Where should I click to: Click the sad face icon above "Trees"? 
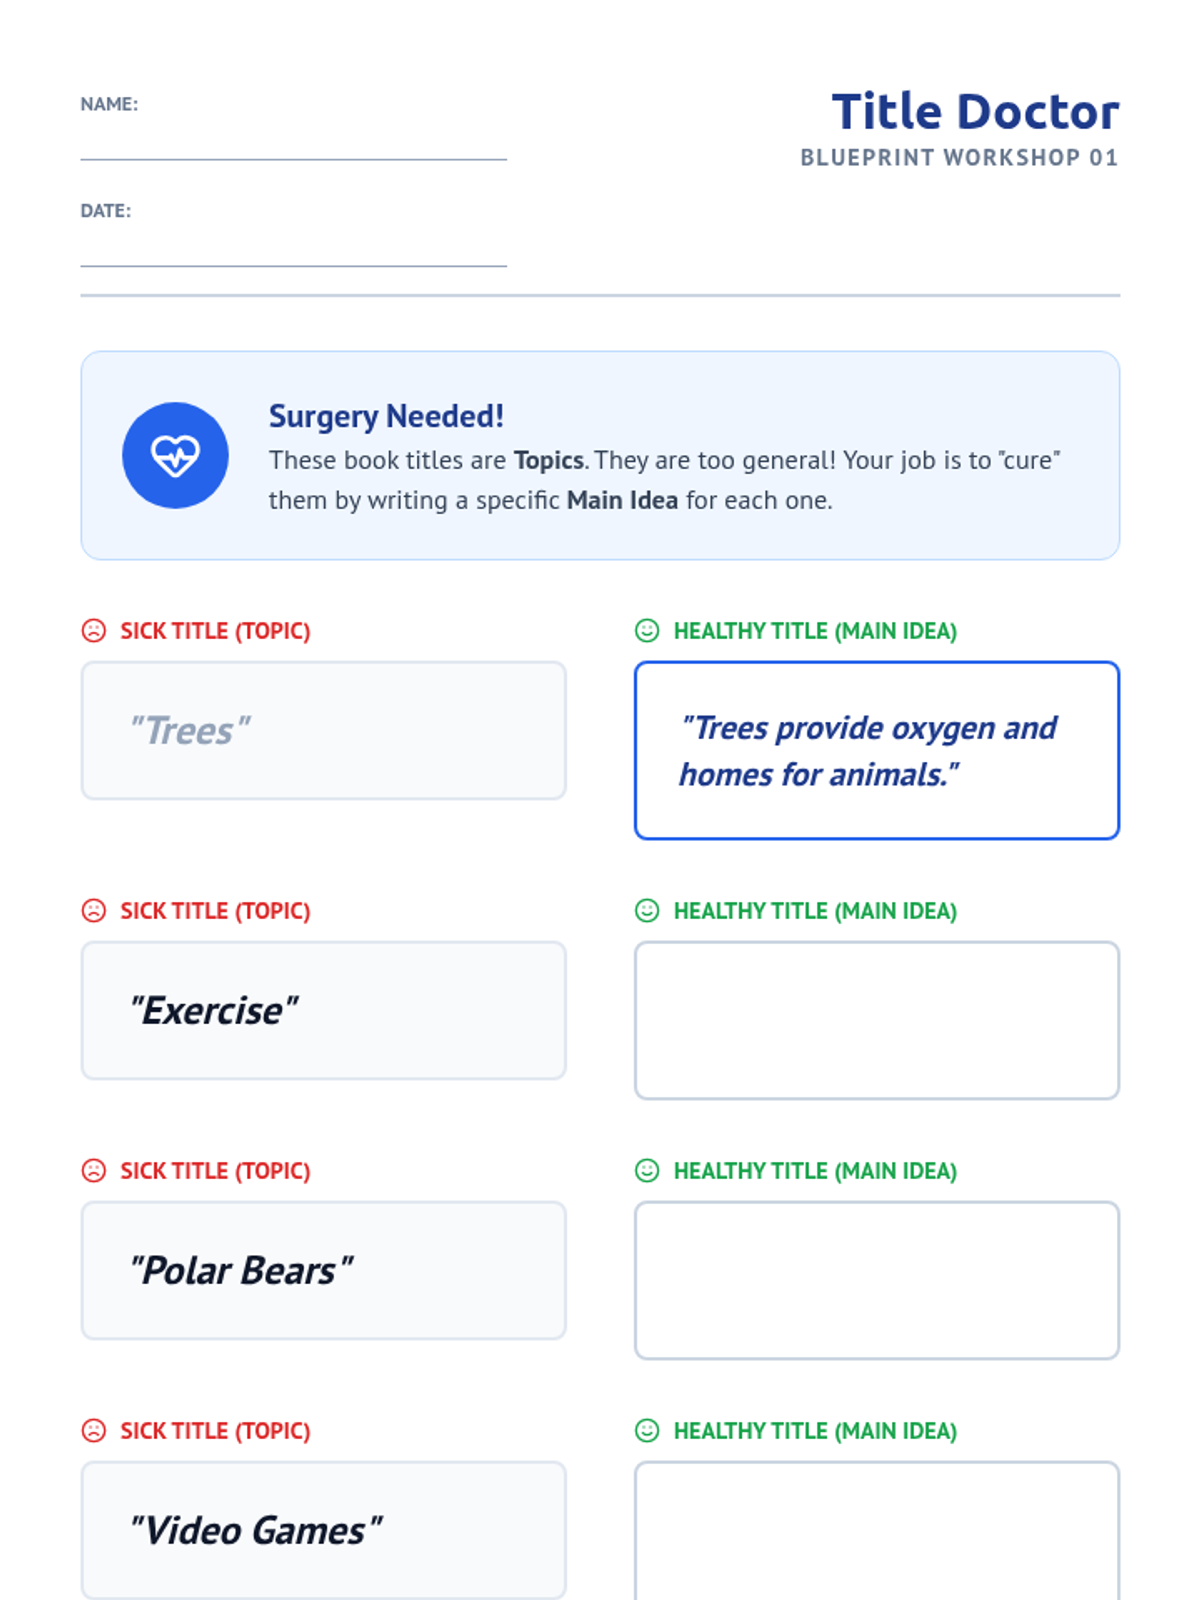(x=94, y=631)
